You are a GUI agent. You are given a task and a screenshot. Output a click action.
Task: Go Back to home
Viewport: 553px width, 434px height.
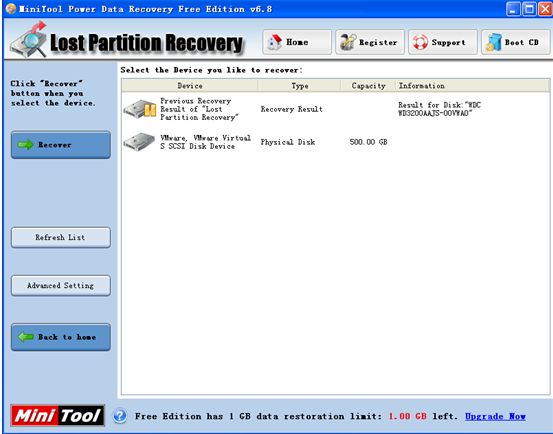(61, 337)
